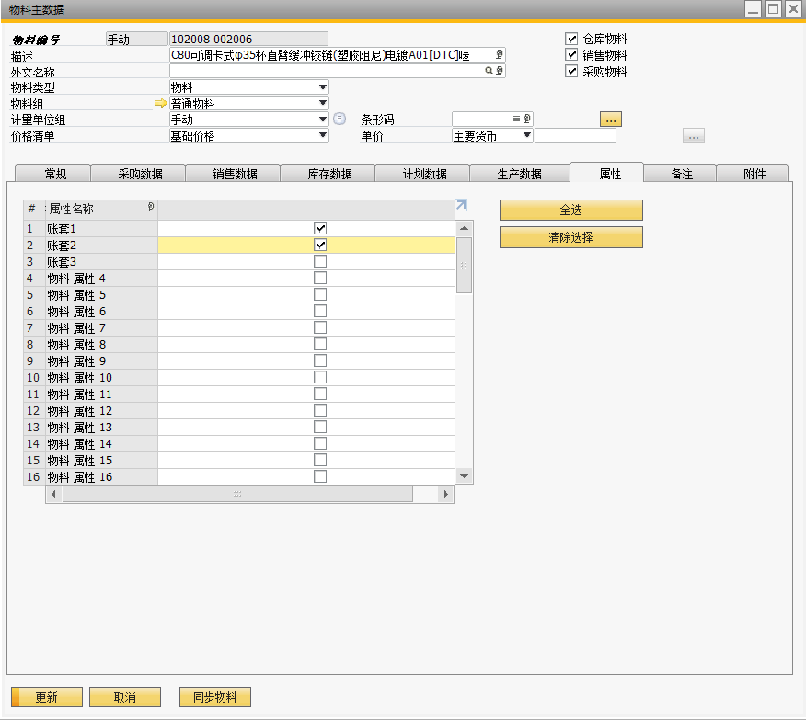Viewport: 806px width, 720px height.
Task: Click the round icon next to 计量单位组
Action: coord(339,119)
